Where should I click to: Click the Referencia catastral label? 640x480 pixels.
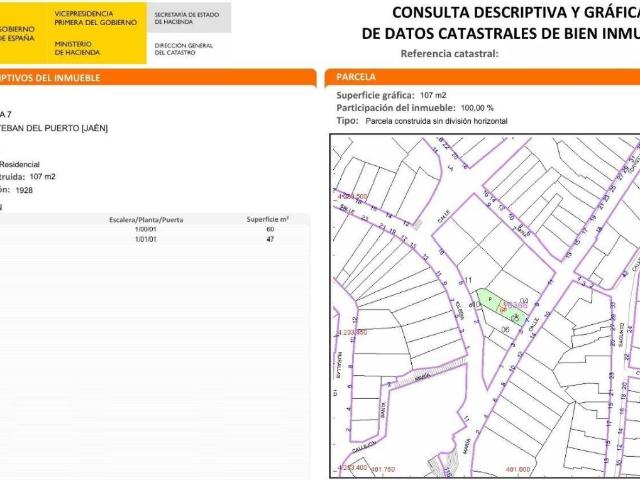coord(448,52)
